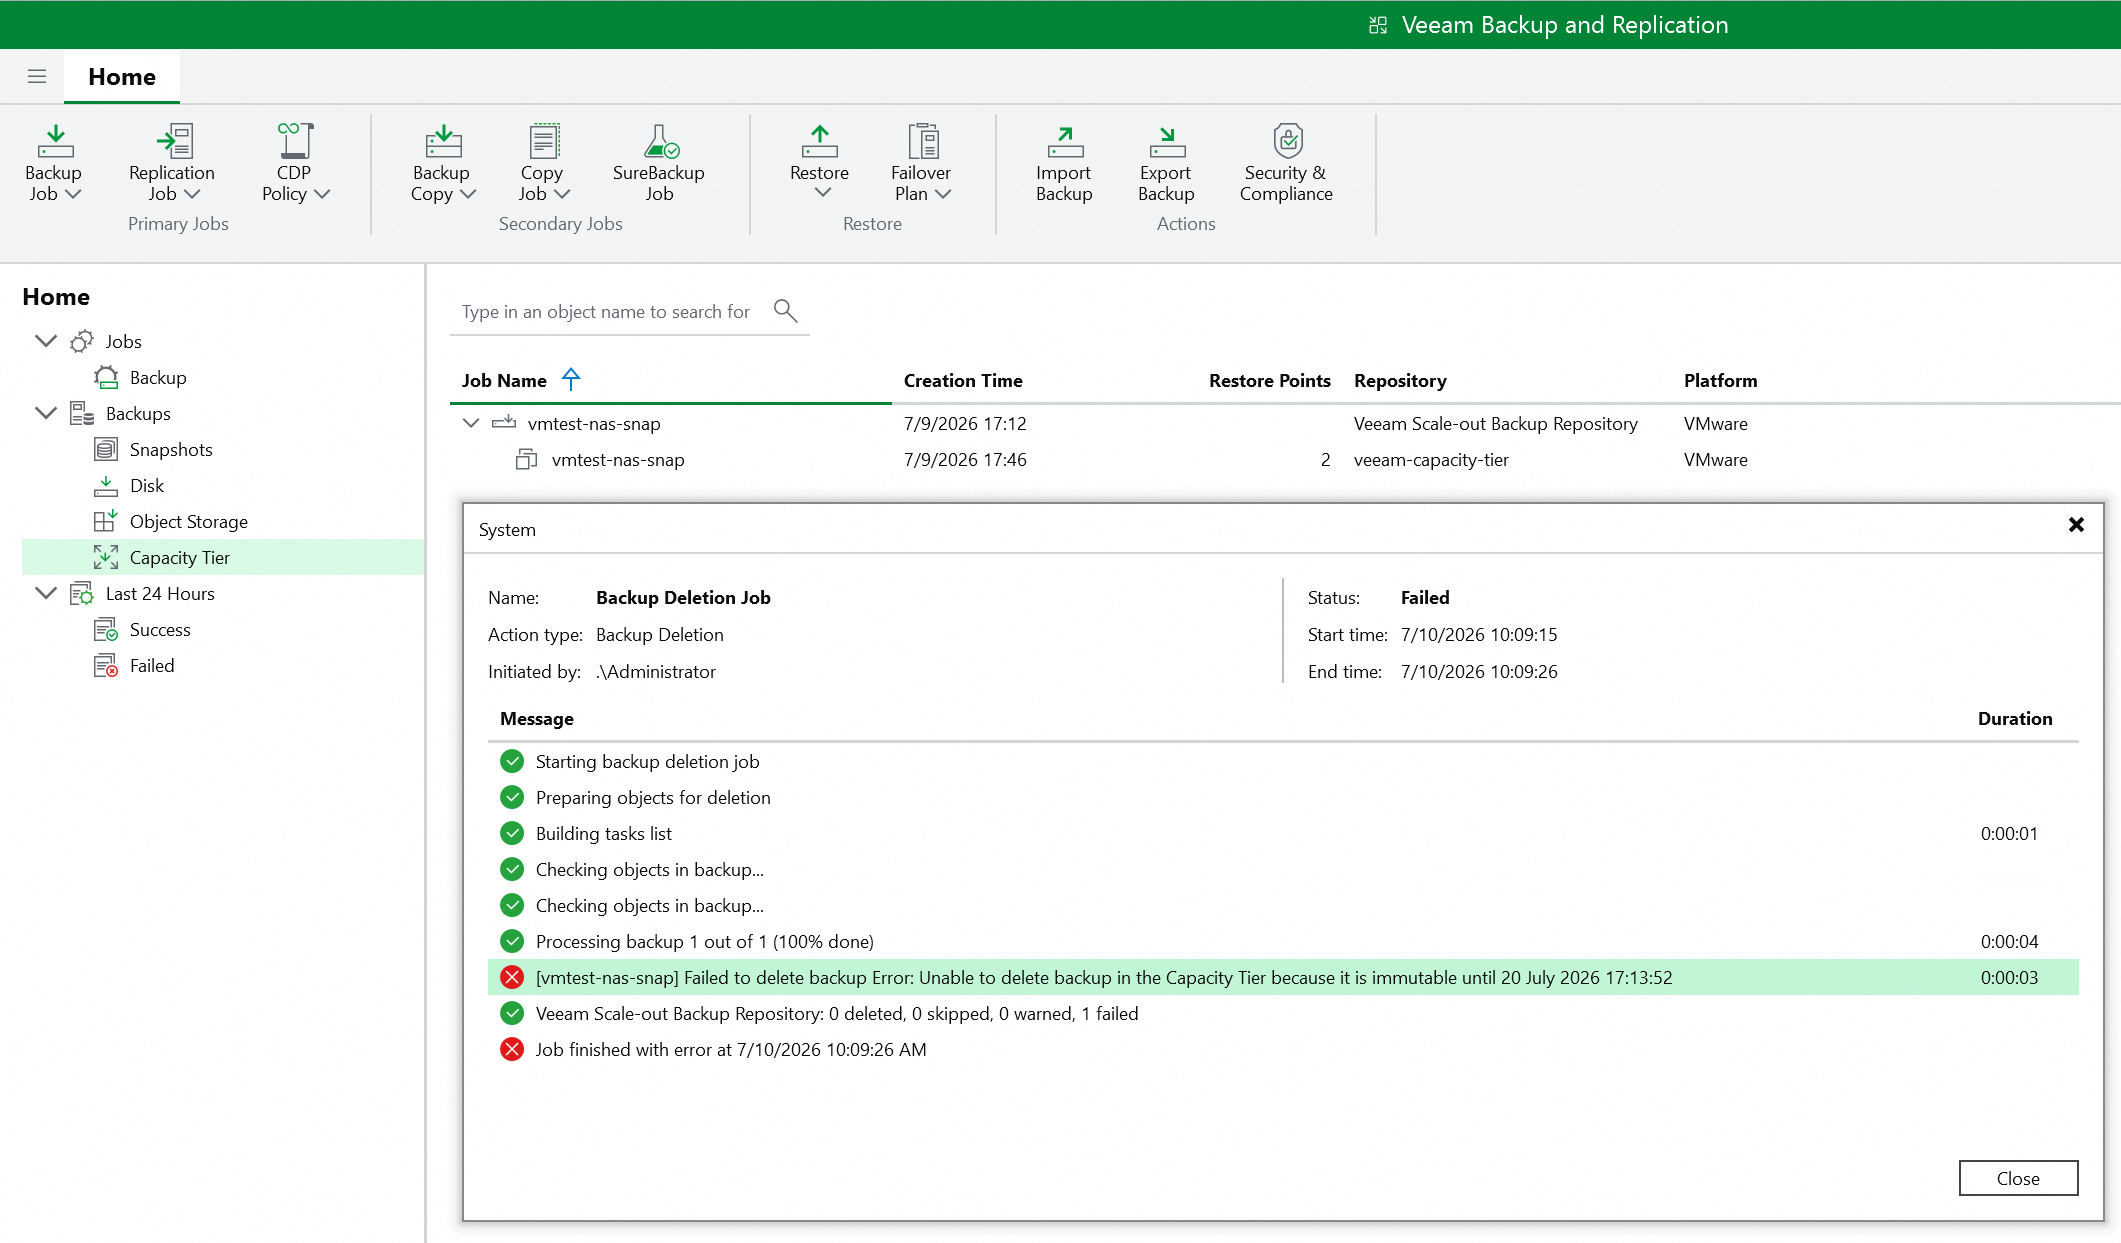Collapse the Last 24 Hours node

46,593
